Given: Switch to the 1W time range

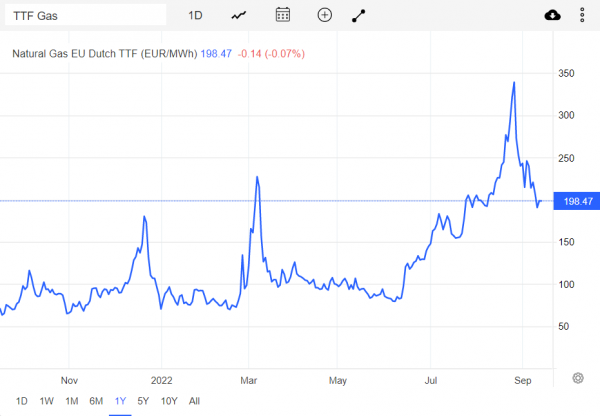Looking at the screenshot, I should [x=46, y=401].
